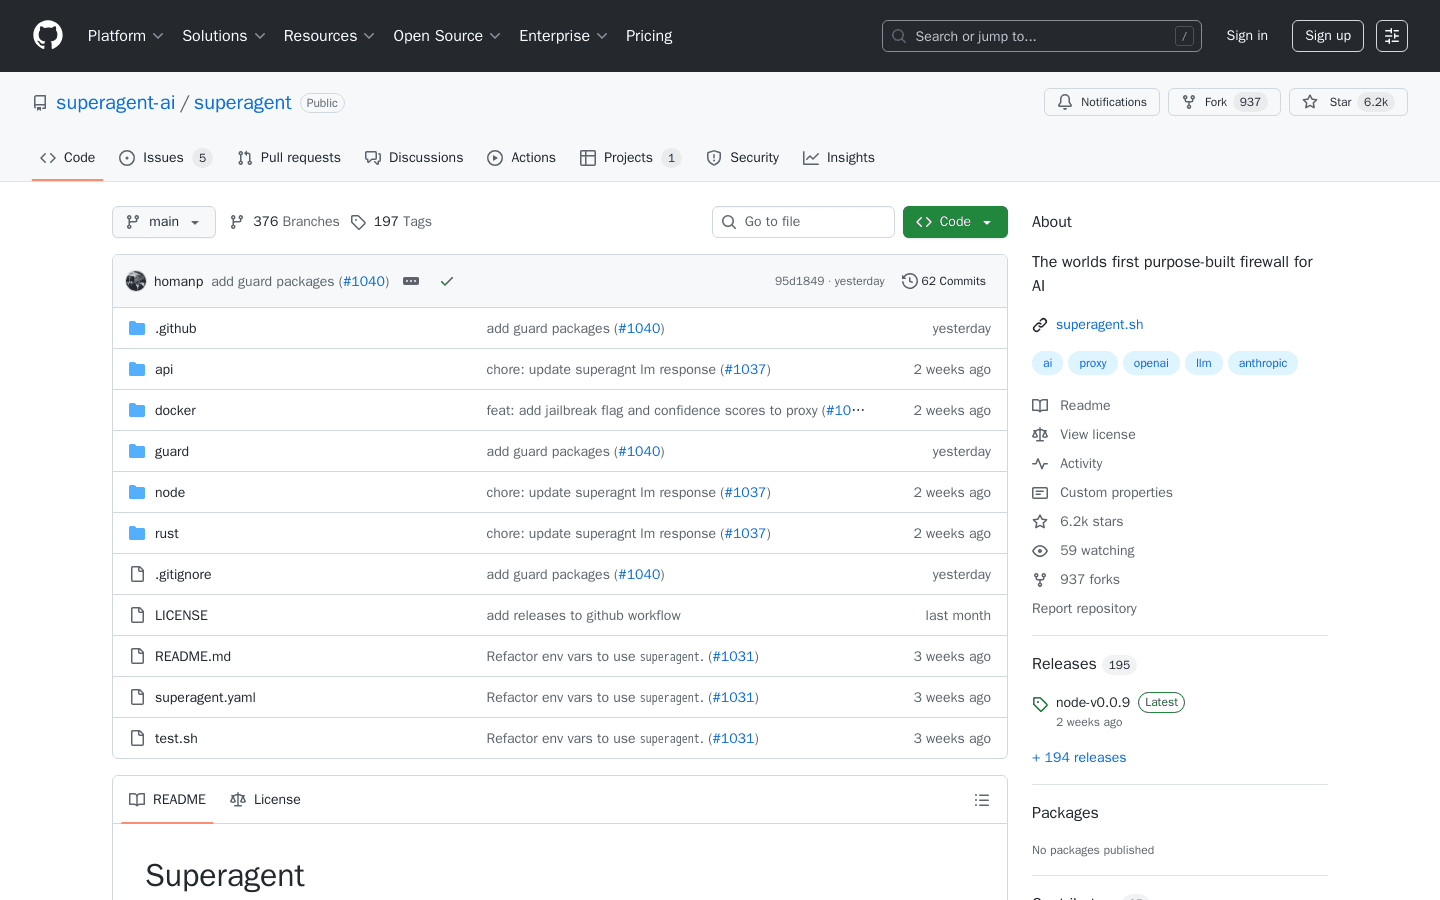The image size is (1440, 900).
Task: Open the Enterprise dropdown
Action: tap(563, 36)
